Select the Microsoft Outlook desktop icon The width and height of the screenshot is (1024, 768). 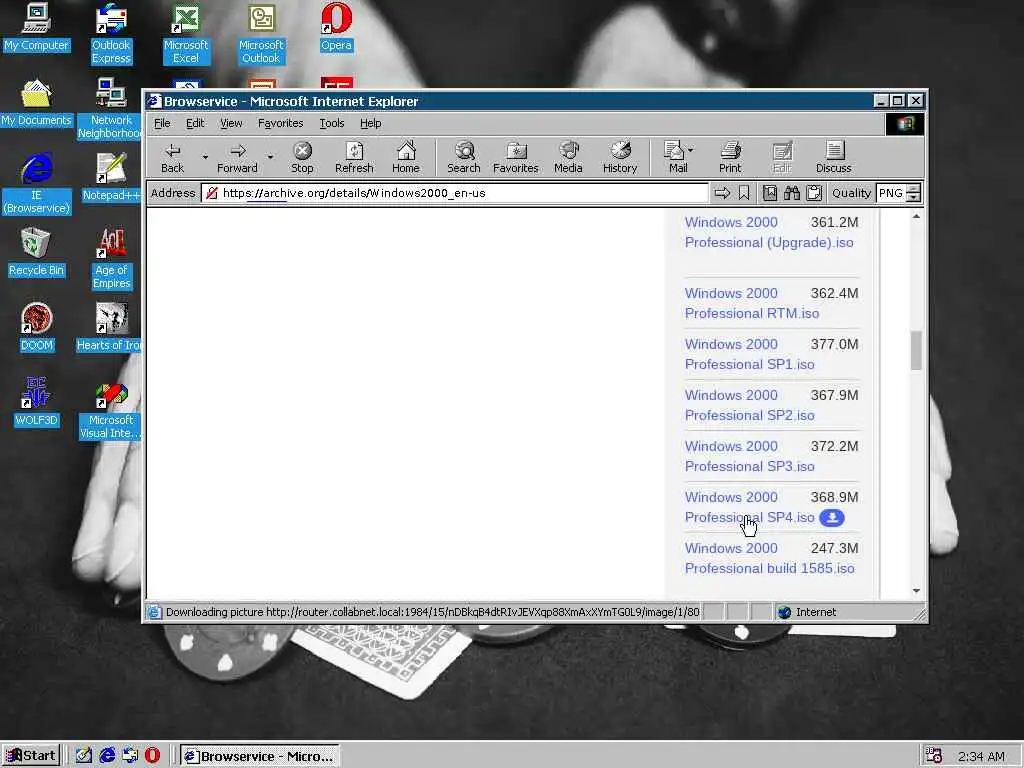tap(261, 34)
